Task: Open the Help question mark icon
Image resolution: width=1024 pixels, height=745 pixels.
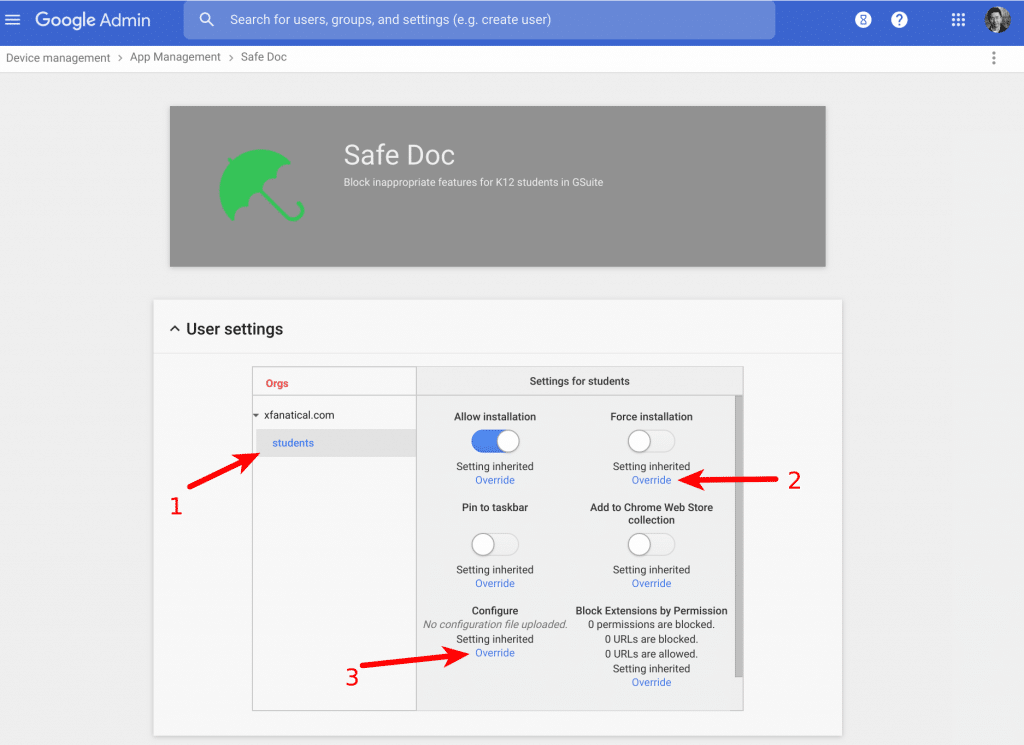Action: (899, 20)
